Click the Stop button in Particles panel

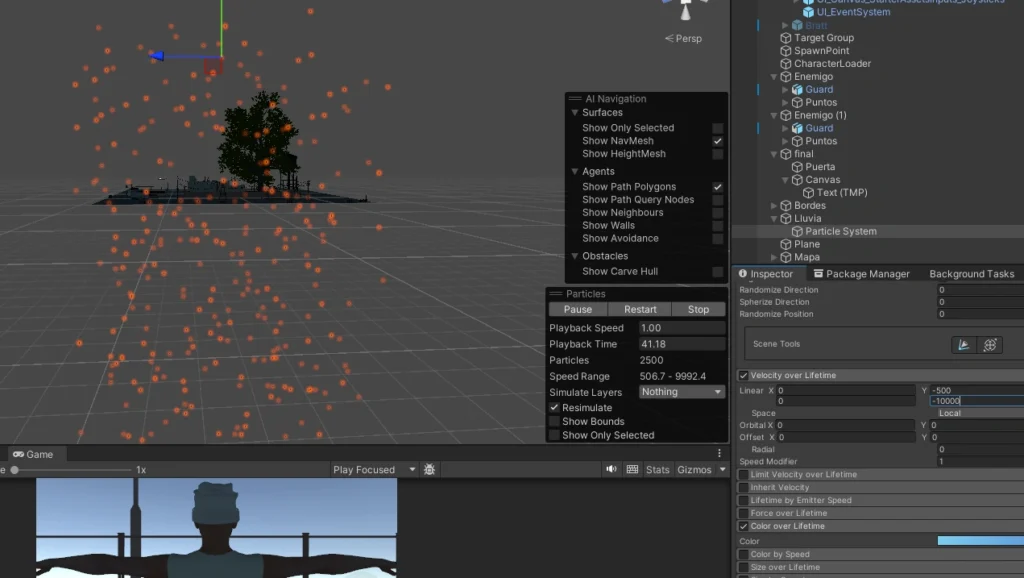tap(698, 309)
